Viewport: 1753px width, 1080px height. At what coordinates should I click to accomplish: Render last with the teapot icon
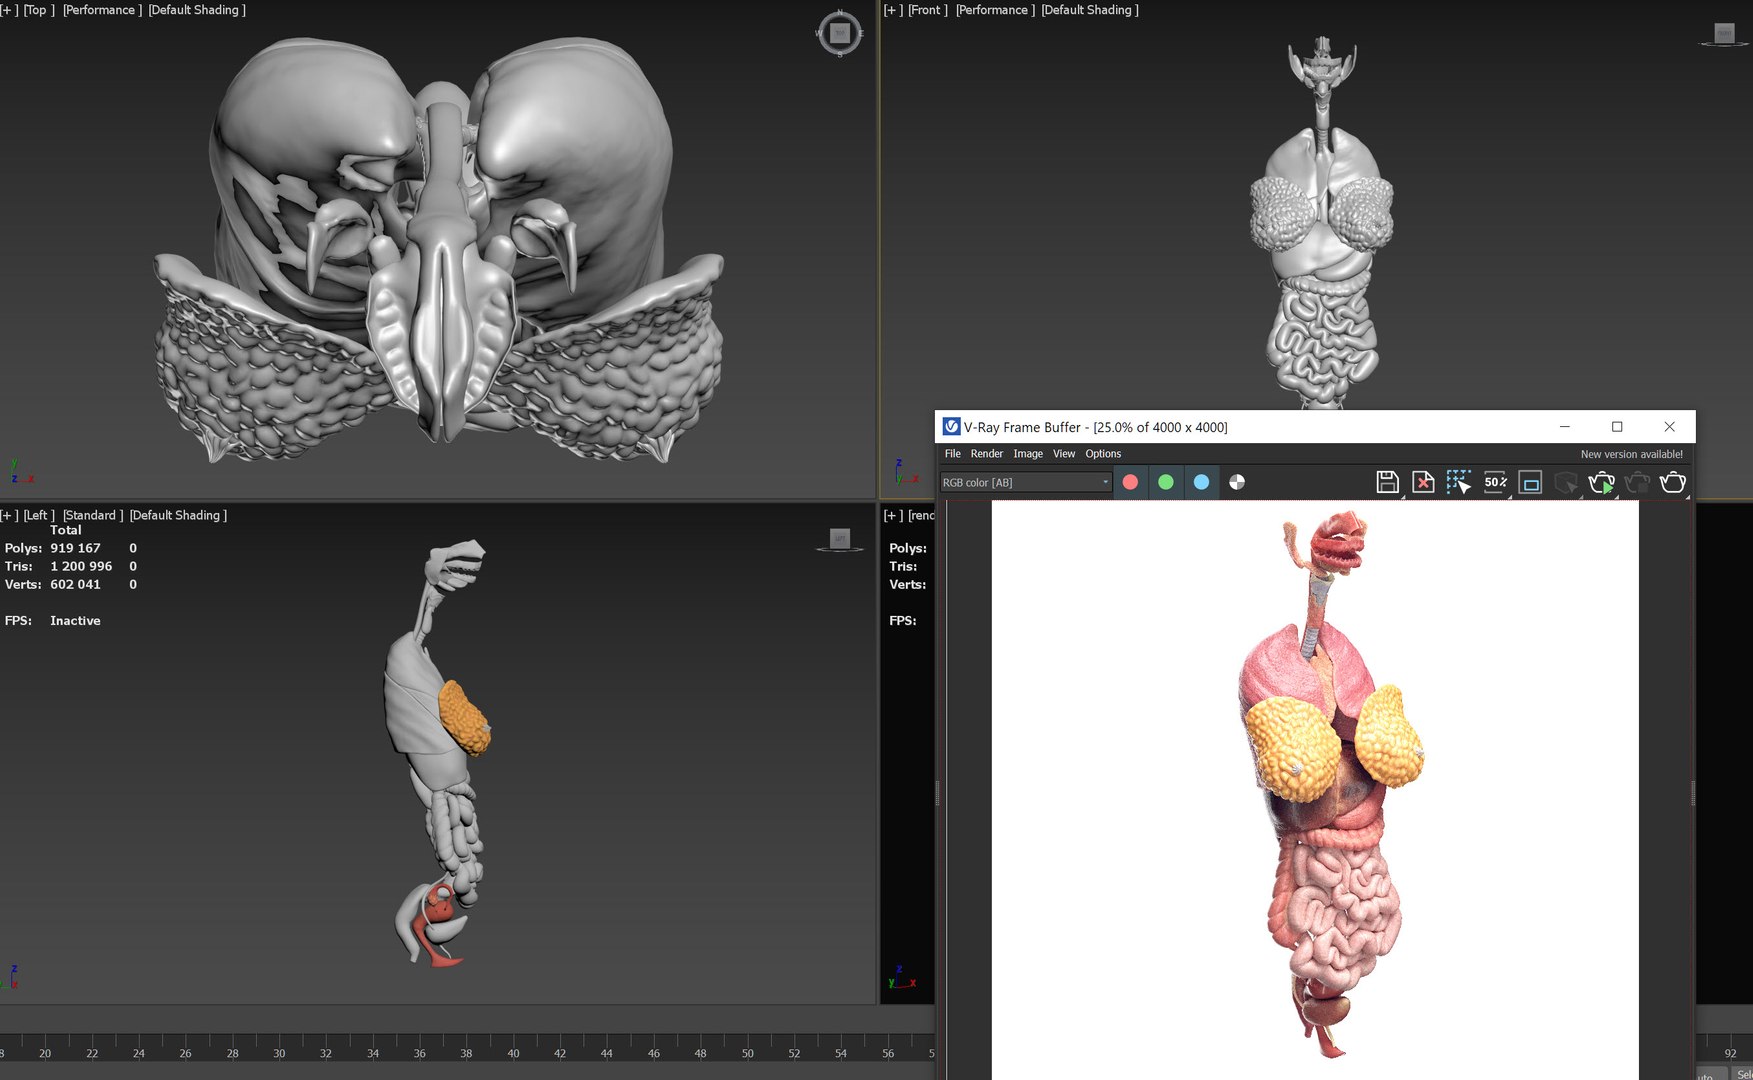[1673, 482]
